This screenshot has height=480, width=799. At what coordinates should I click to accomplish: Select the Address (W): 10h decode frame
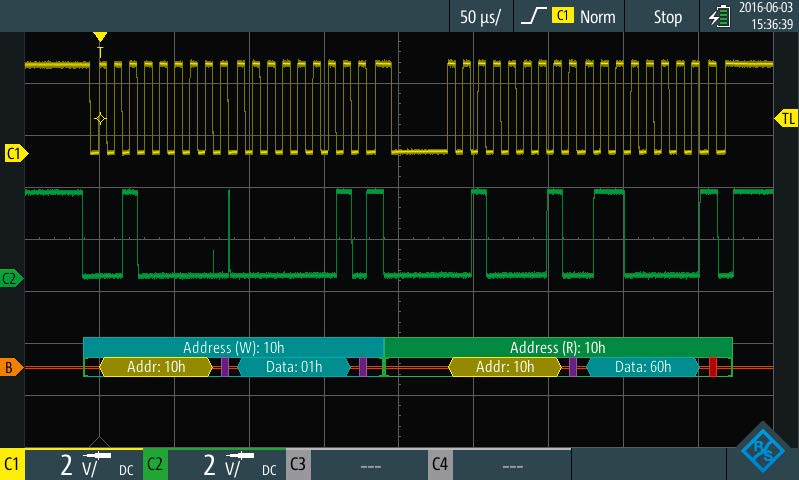(x=233, y=347)
